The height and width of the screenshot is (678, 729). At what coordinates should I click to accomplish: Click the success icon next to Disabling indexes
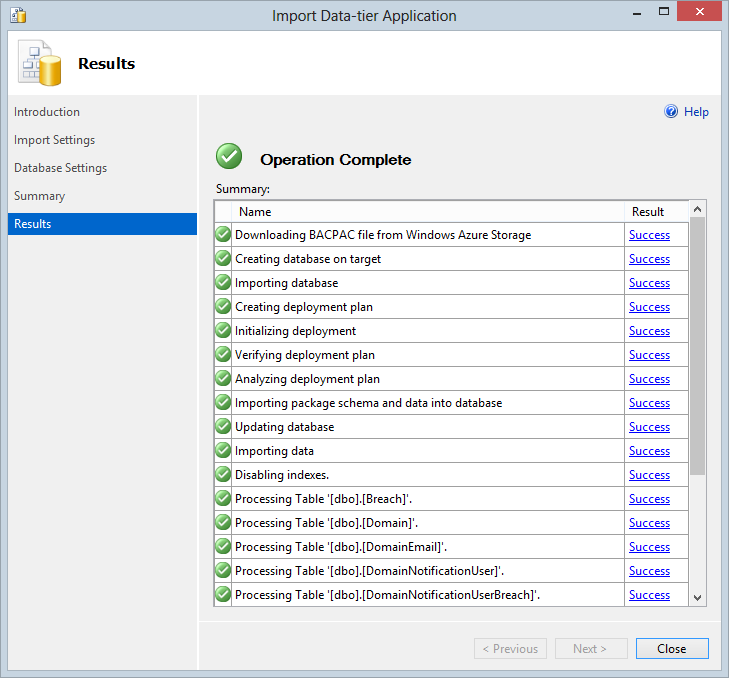(x=223, y=475)
